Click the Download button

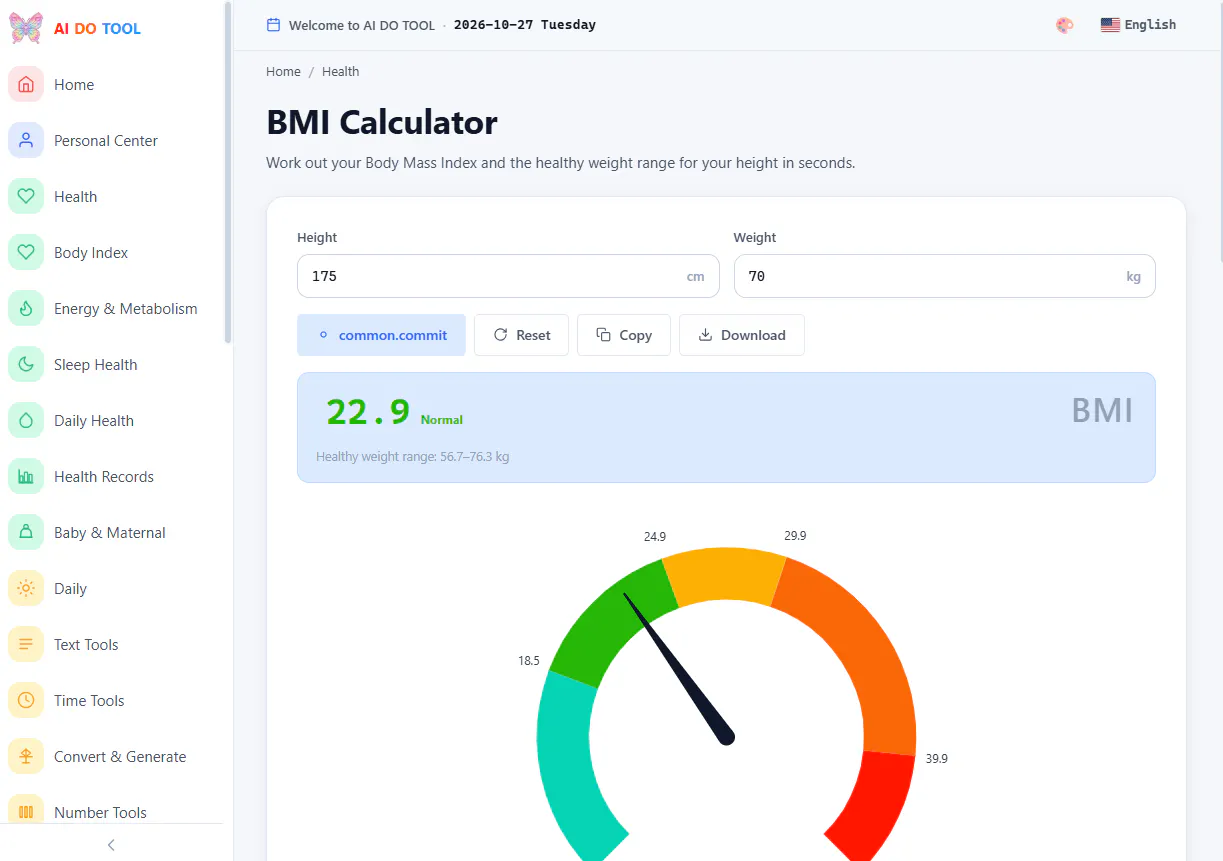click(x=742, y=335)
